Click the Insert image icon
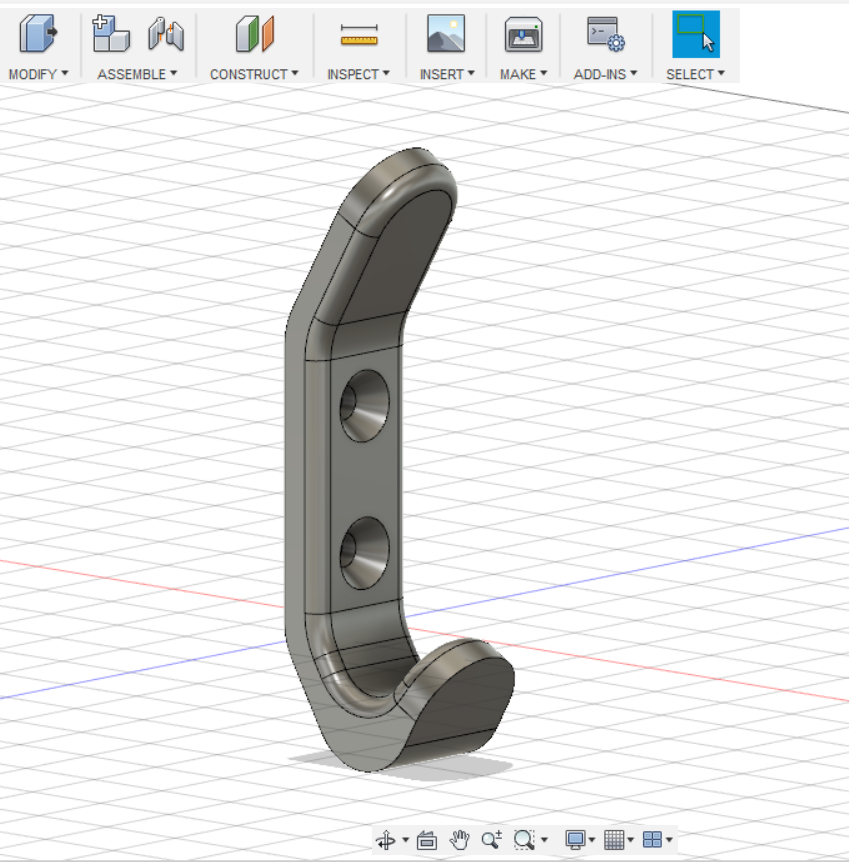The image size is (849, 862). click(x=446, y=34)
